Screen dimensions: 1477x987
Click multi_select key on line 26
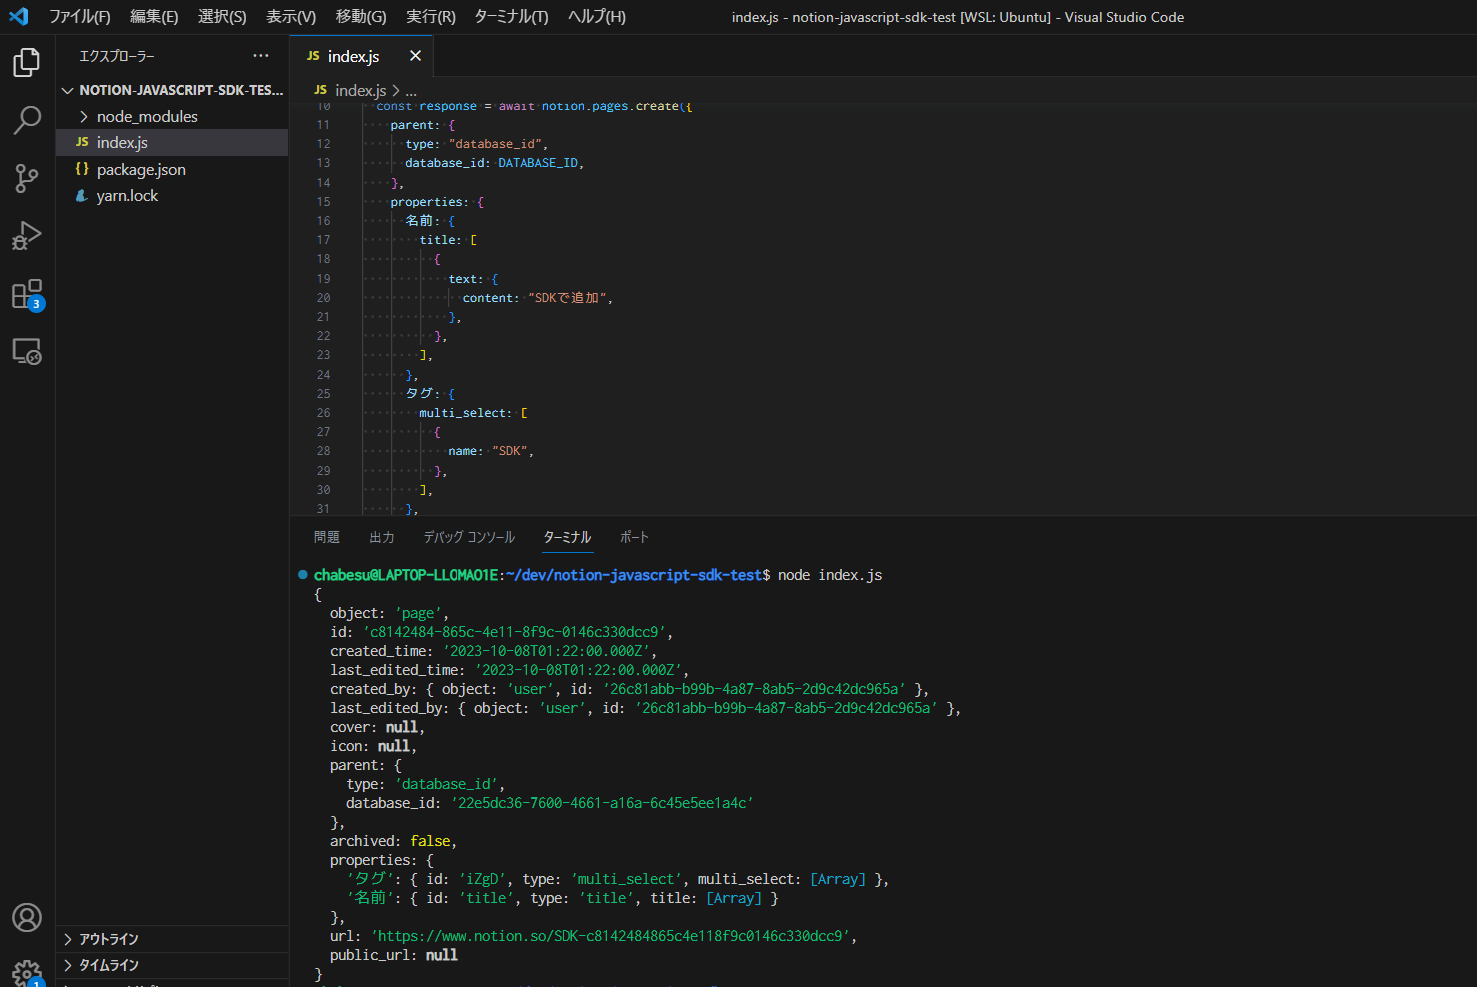tap(462, 413)
